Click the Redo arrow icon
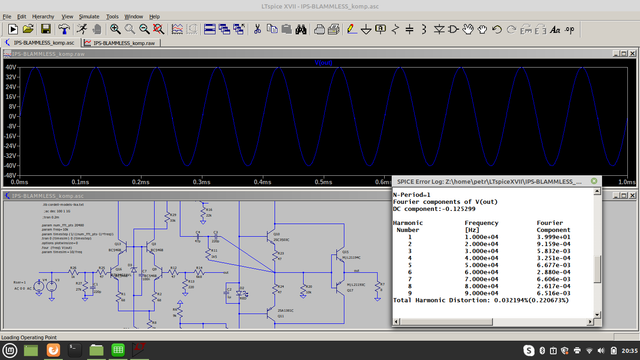640x360 pixels. [x=511, y=29]
